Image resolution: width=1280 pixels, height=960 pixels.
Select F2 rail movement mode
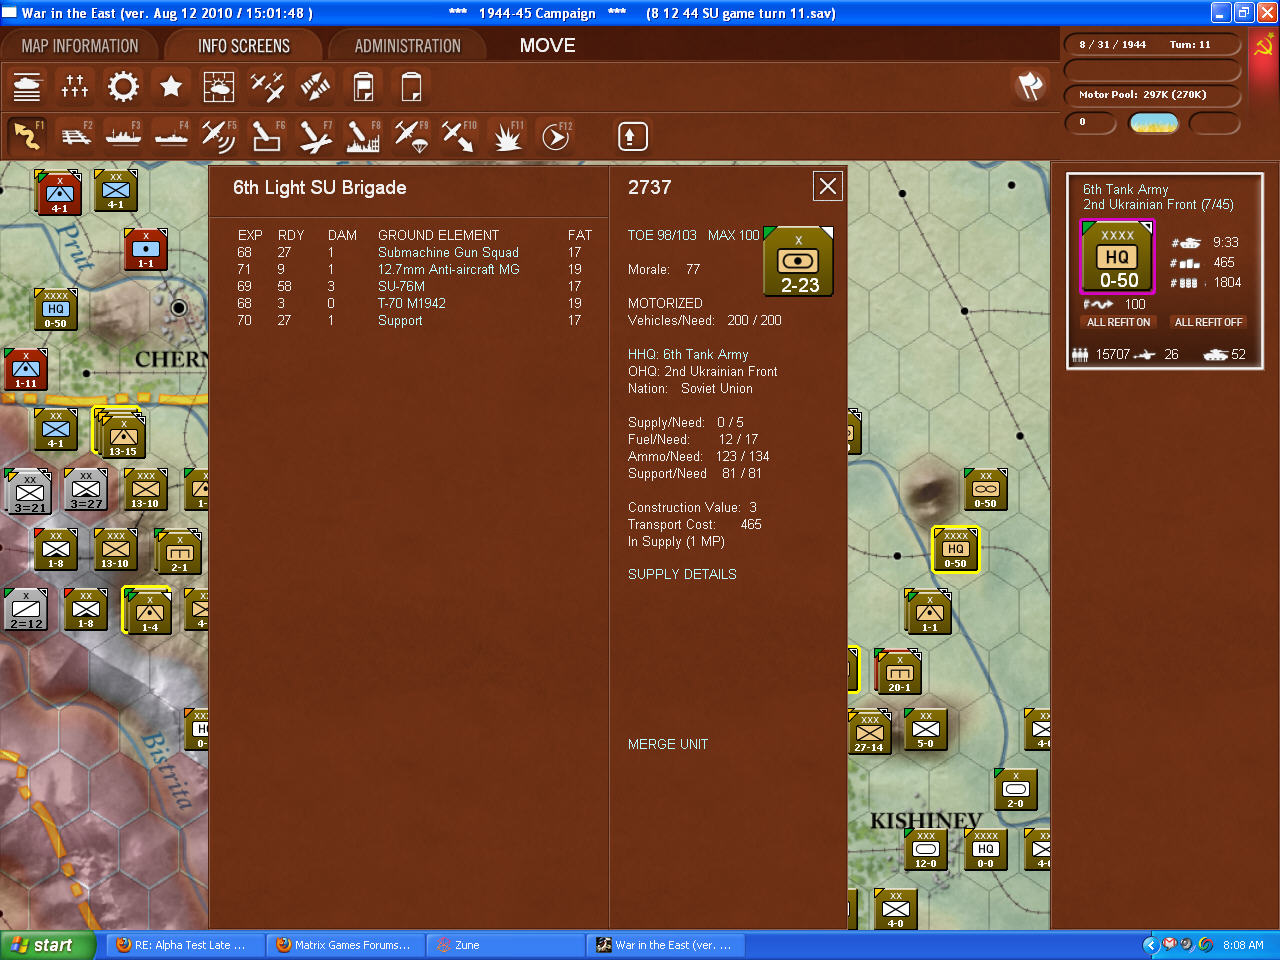click(x=75, y=136)
